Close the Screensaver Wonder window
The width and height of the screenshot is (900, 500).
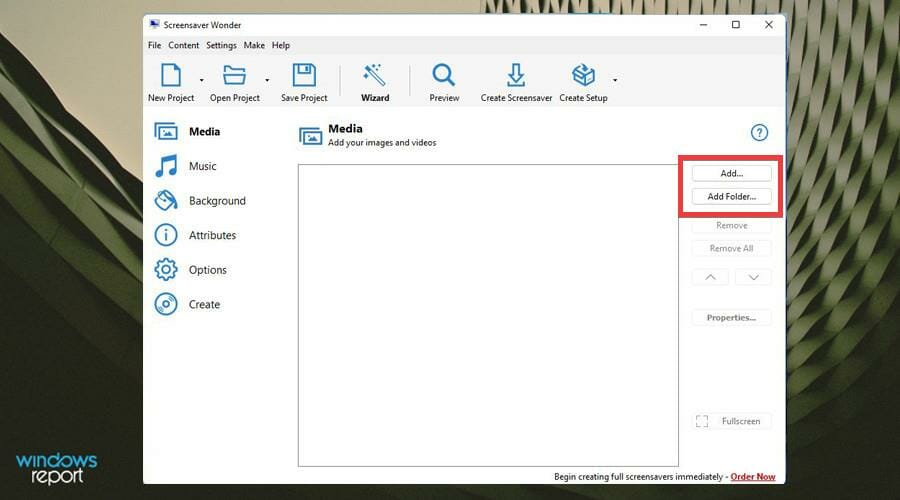click(769, 25)
